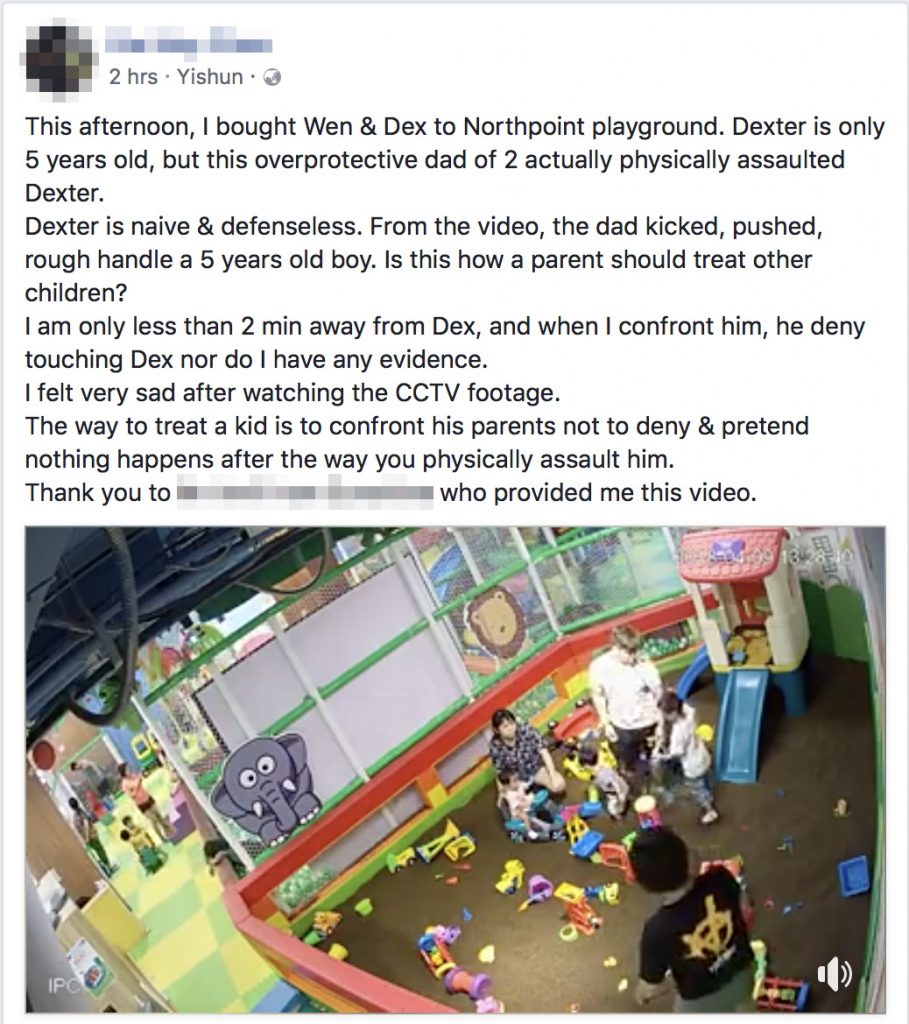
Task: Click the blue bin on playground floor
Action: (853, 875)
